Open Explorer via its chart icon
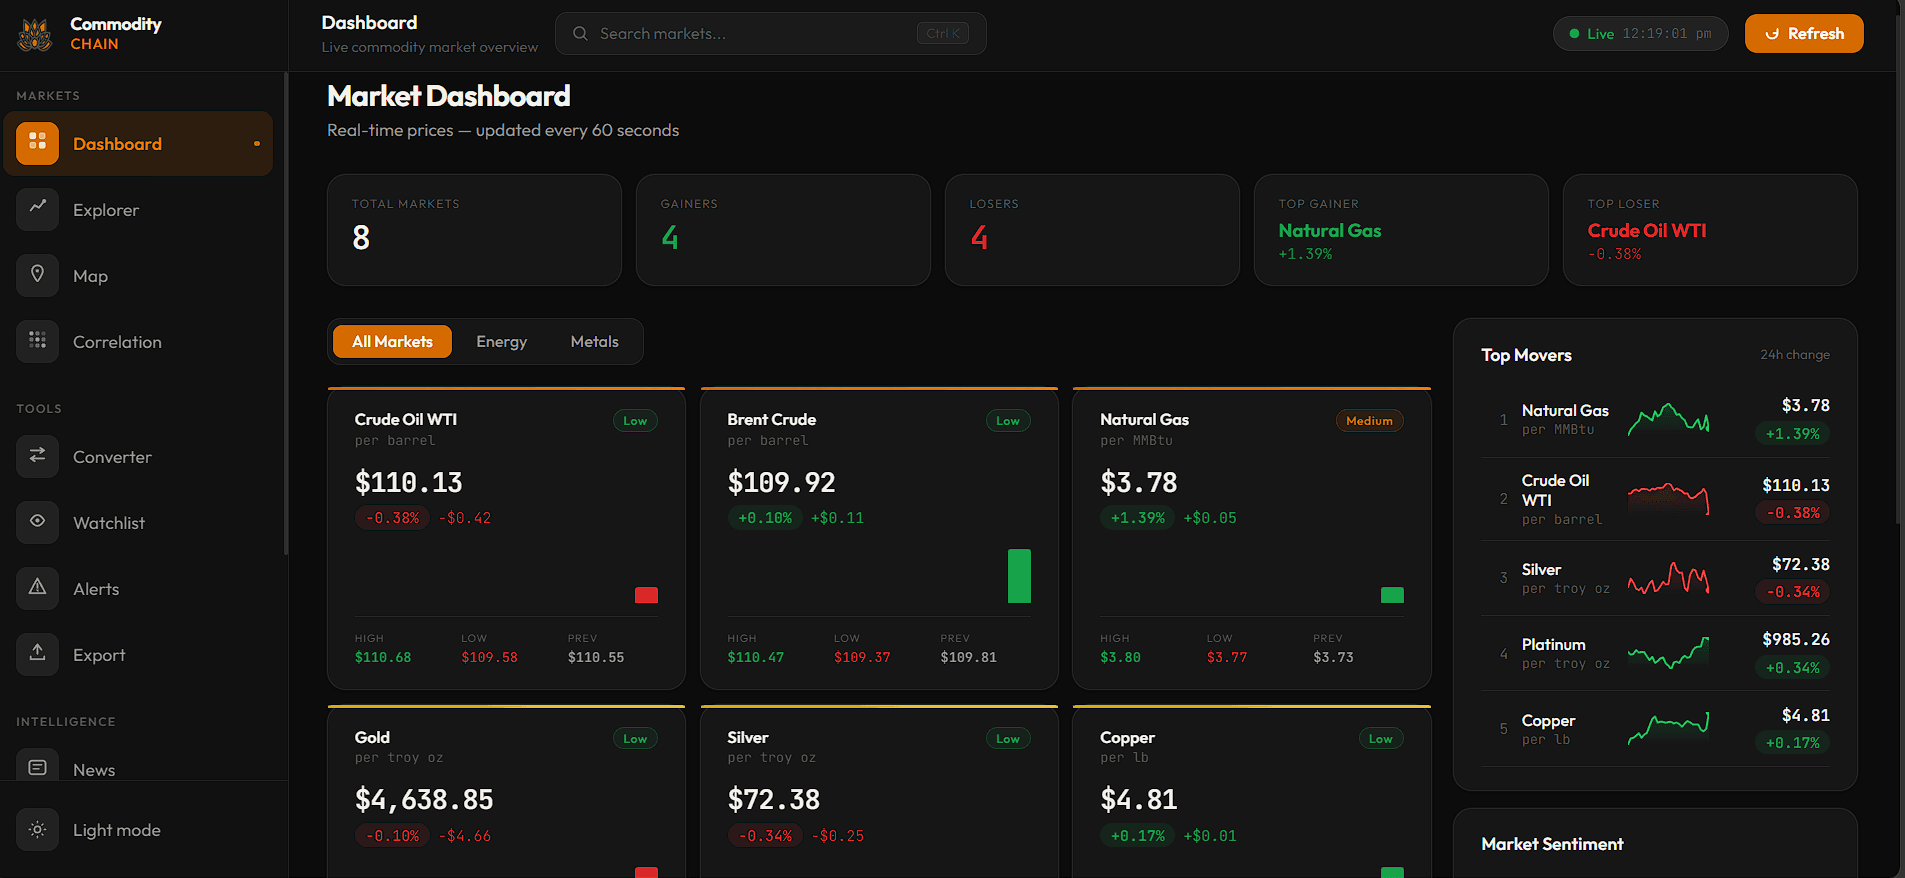The width and height of the screenshot is (1905, 878). (38, 209)
